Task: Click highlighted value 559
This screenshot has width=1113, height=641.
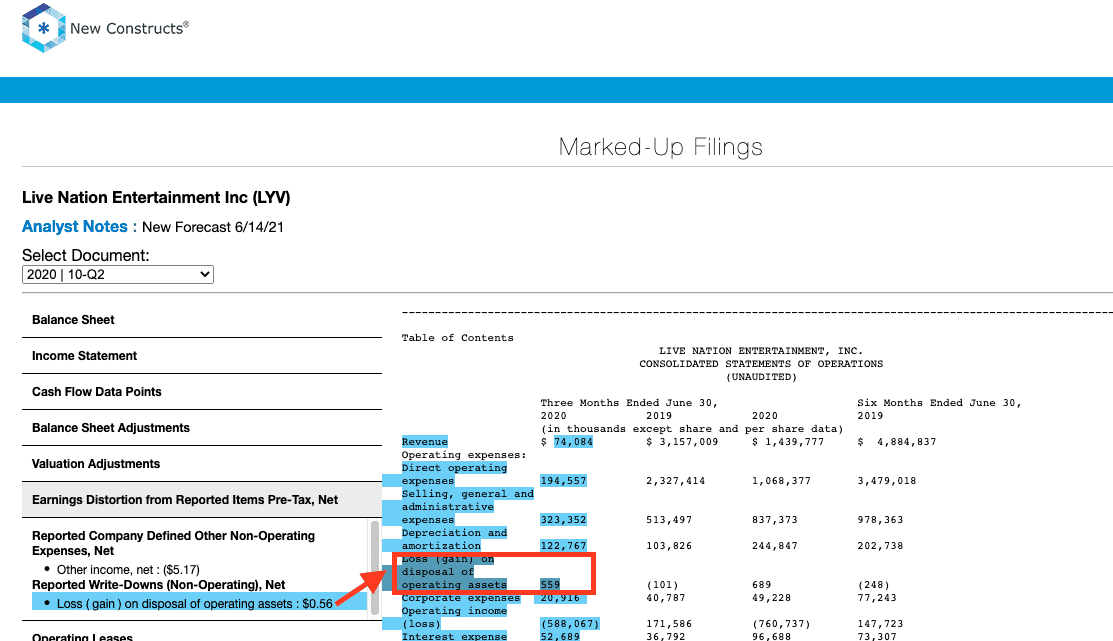Action: tap(550, 585)
